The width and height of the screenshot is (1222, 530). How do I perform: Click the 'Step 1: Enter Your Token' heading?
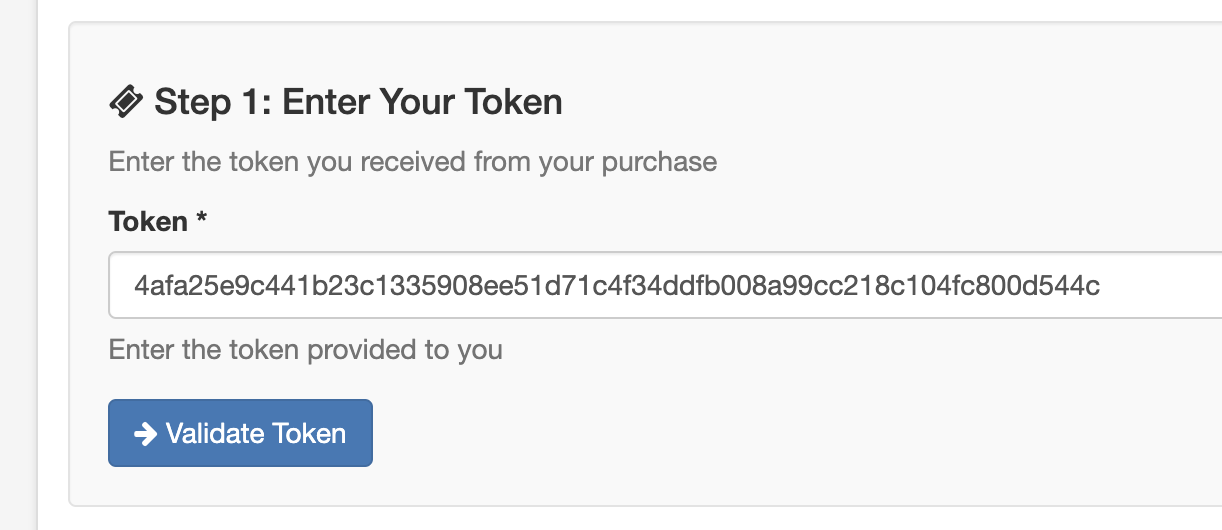358,102
